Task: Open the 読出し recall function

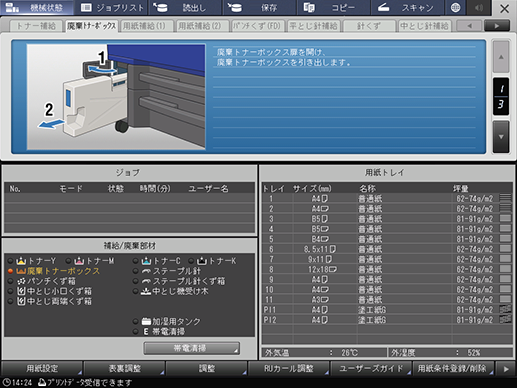Action: pyautogui.click(x=185, y=7)
